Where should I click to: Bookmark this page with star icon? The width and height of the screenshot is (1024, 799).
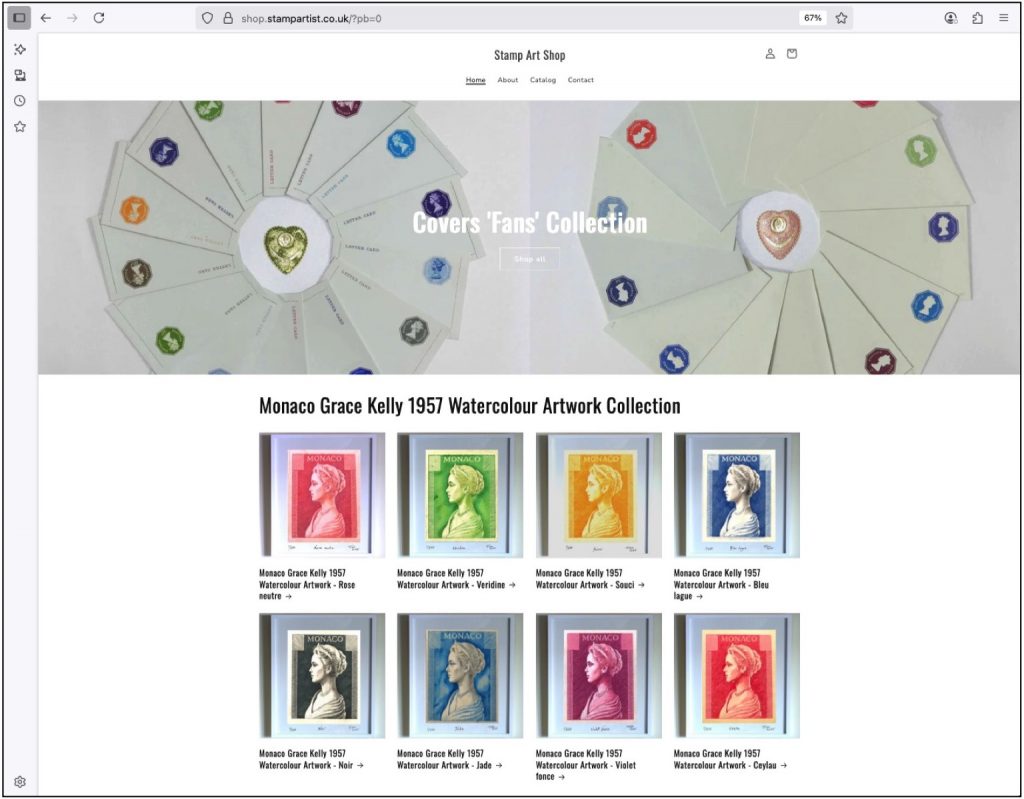[841, 18]
